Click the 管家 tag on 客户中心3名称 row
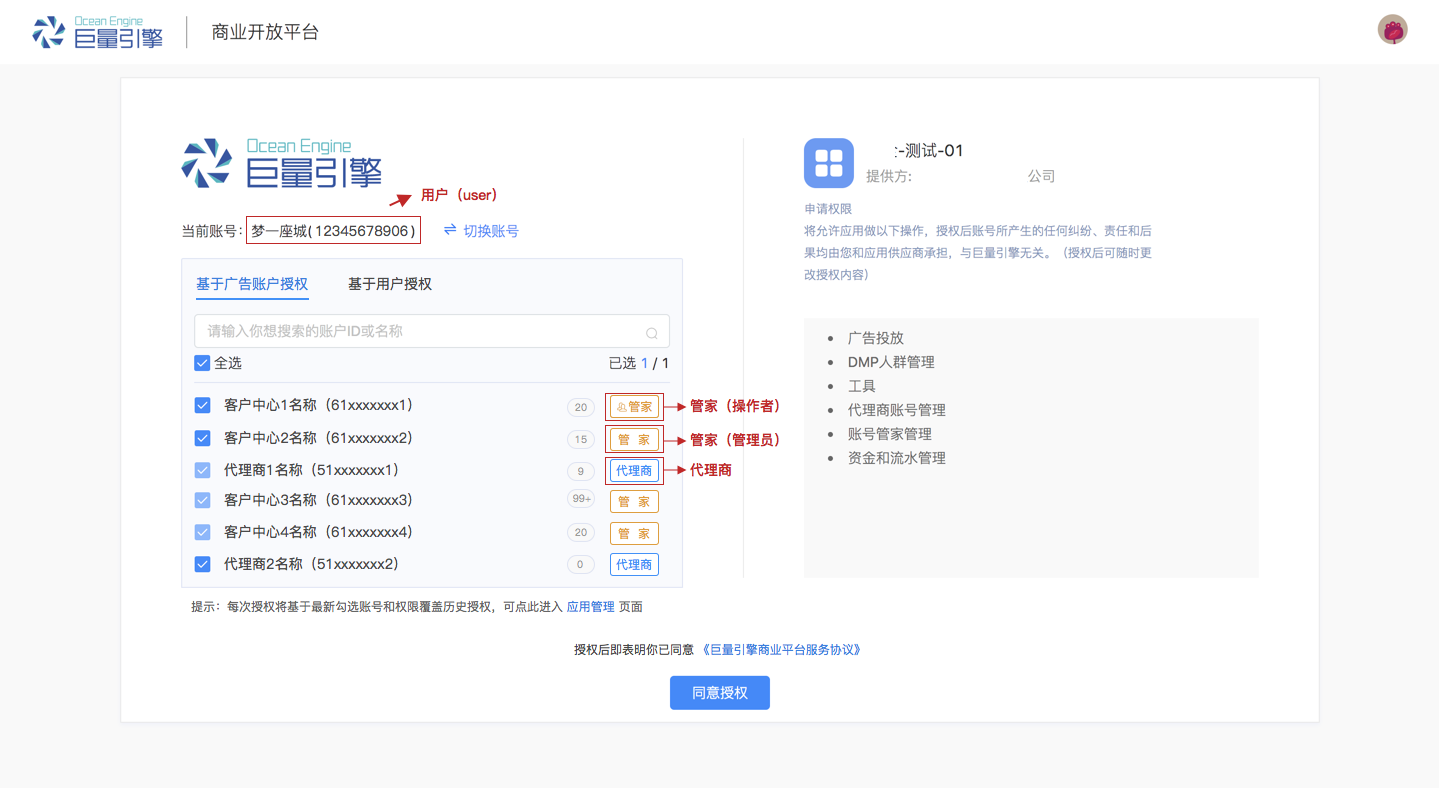This screenshot has width=1439, height=788. [634, 502]
